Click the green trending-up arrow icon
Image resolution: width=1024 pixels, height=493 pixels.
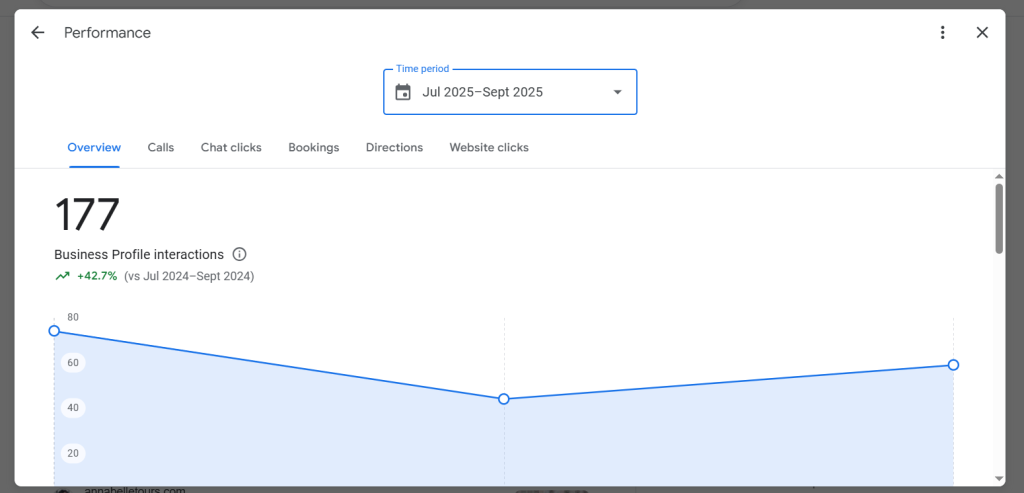point(62,276)
